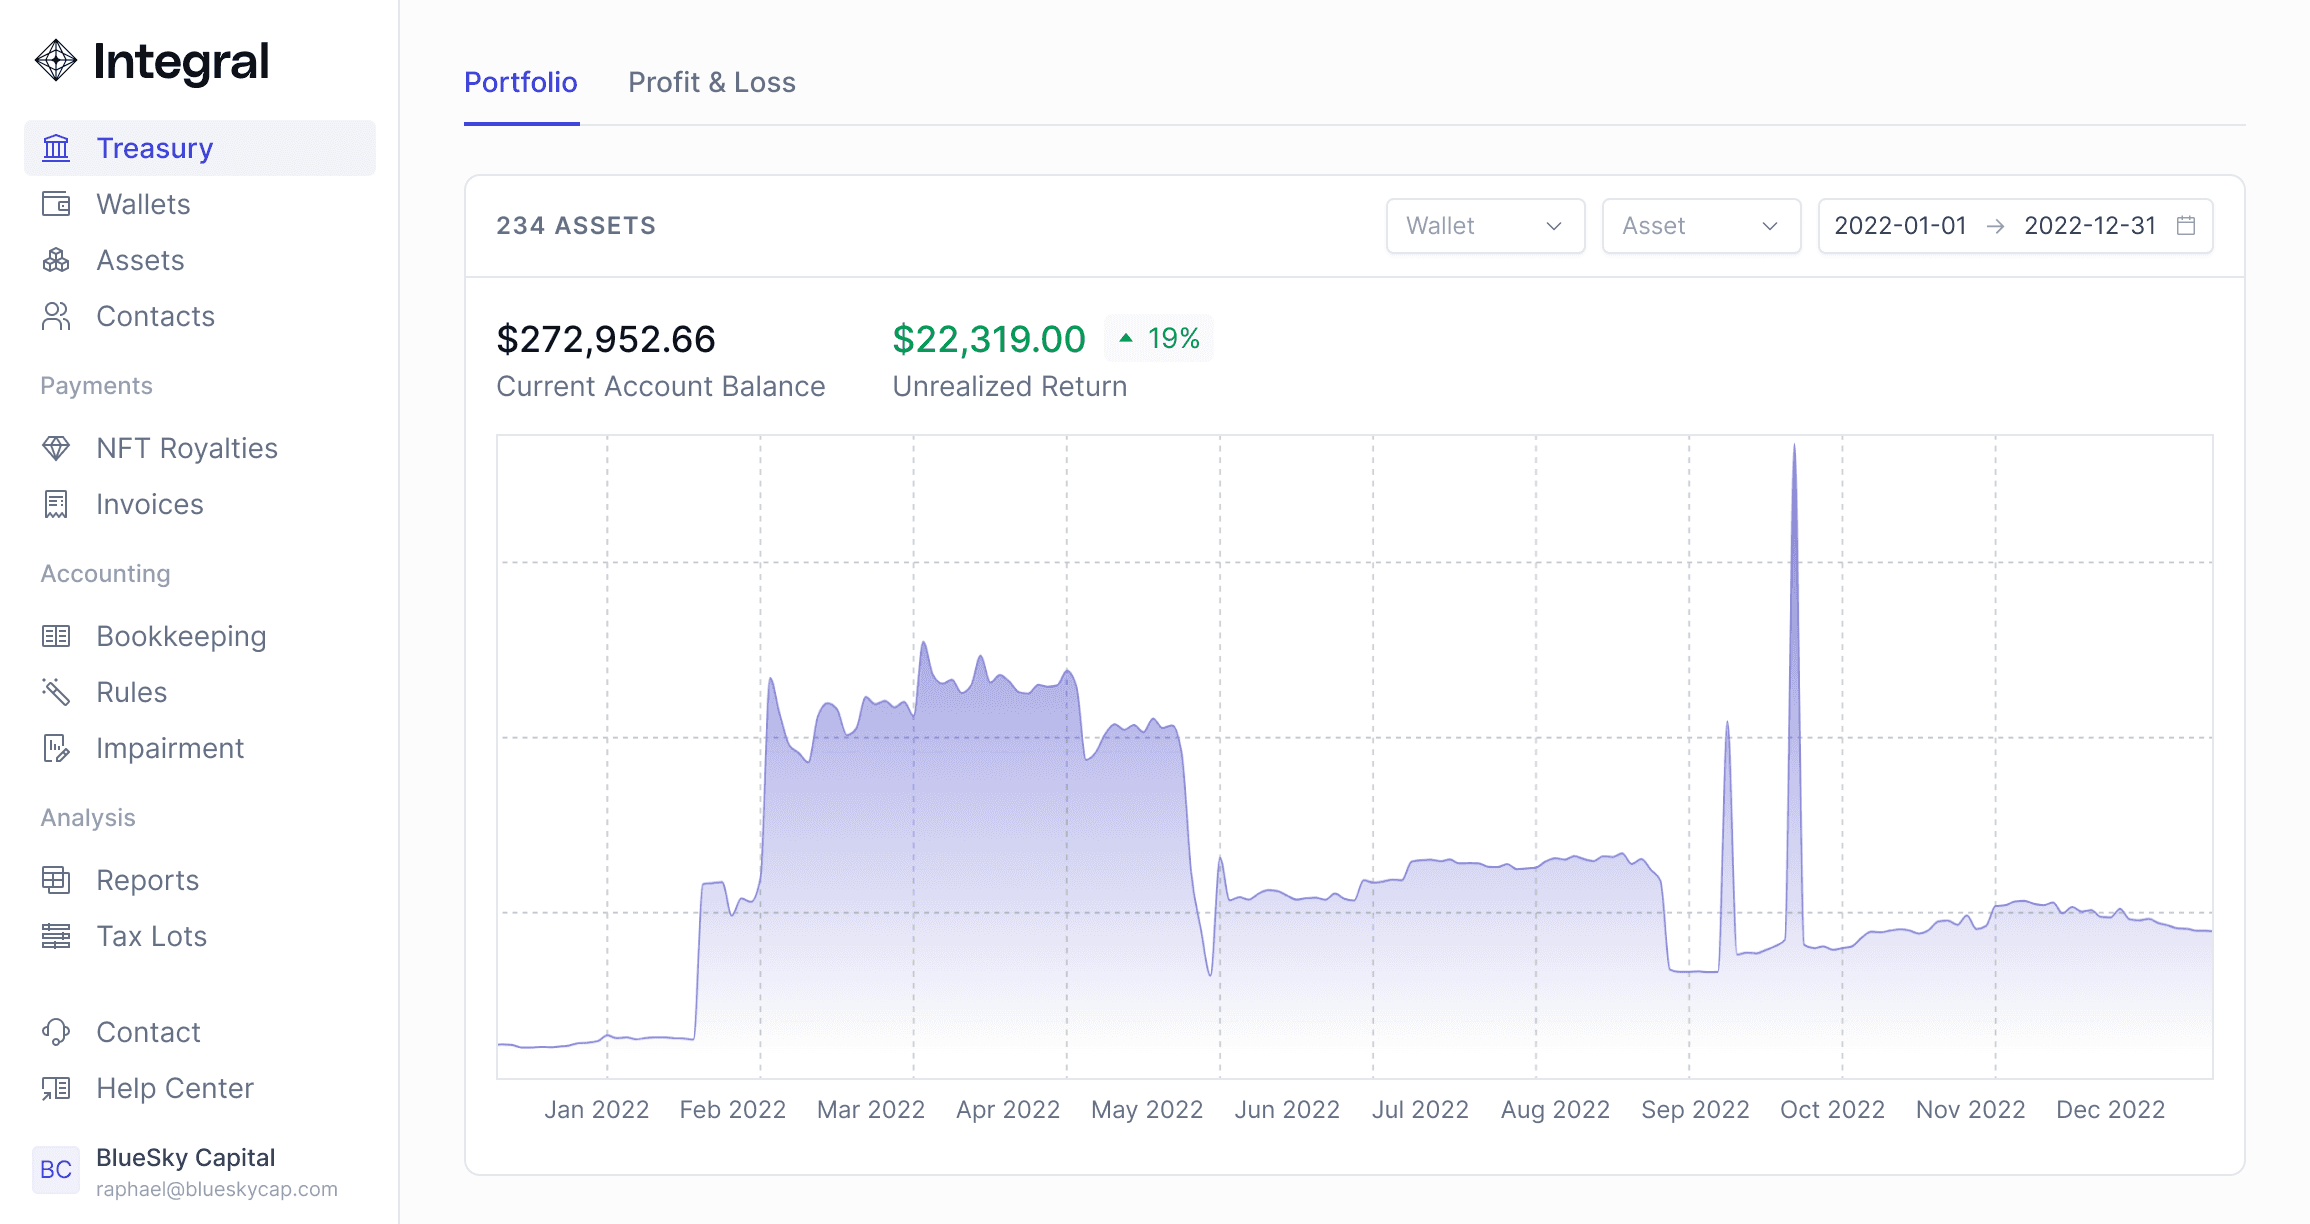Click the Contacts people icon

pos(56,316)
